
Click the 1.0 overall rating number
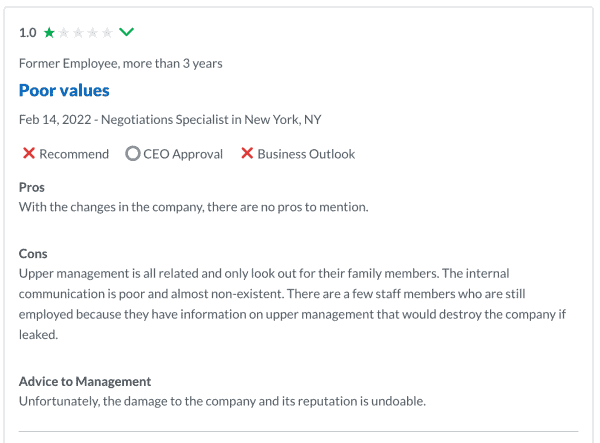click(28, 32)
